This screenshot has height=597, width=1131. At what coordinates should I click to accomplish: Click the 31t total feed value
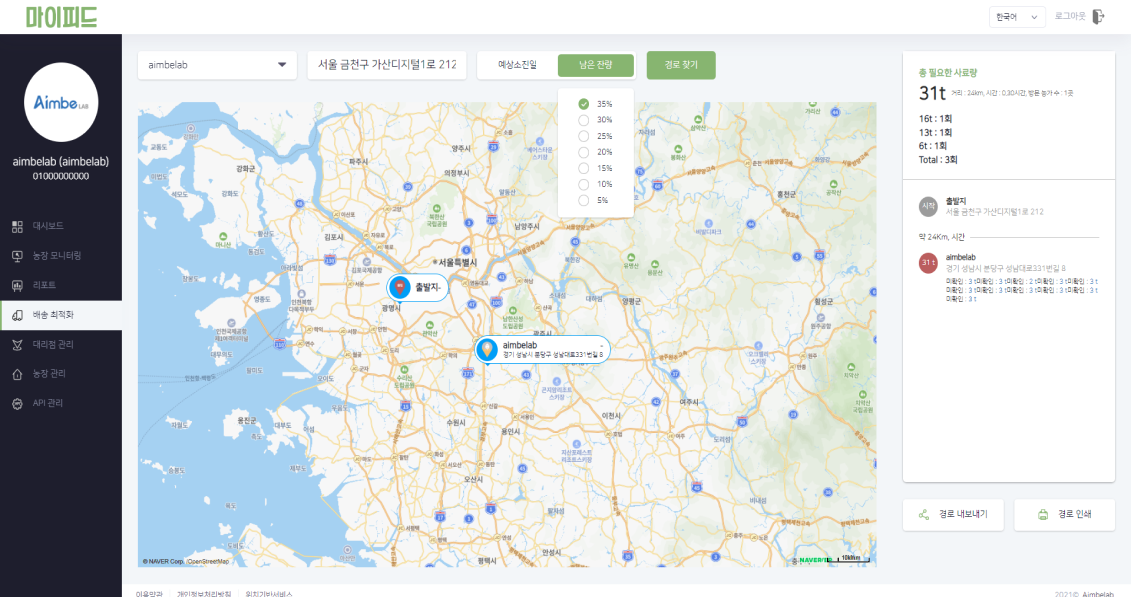click(932, 93)
